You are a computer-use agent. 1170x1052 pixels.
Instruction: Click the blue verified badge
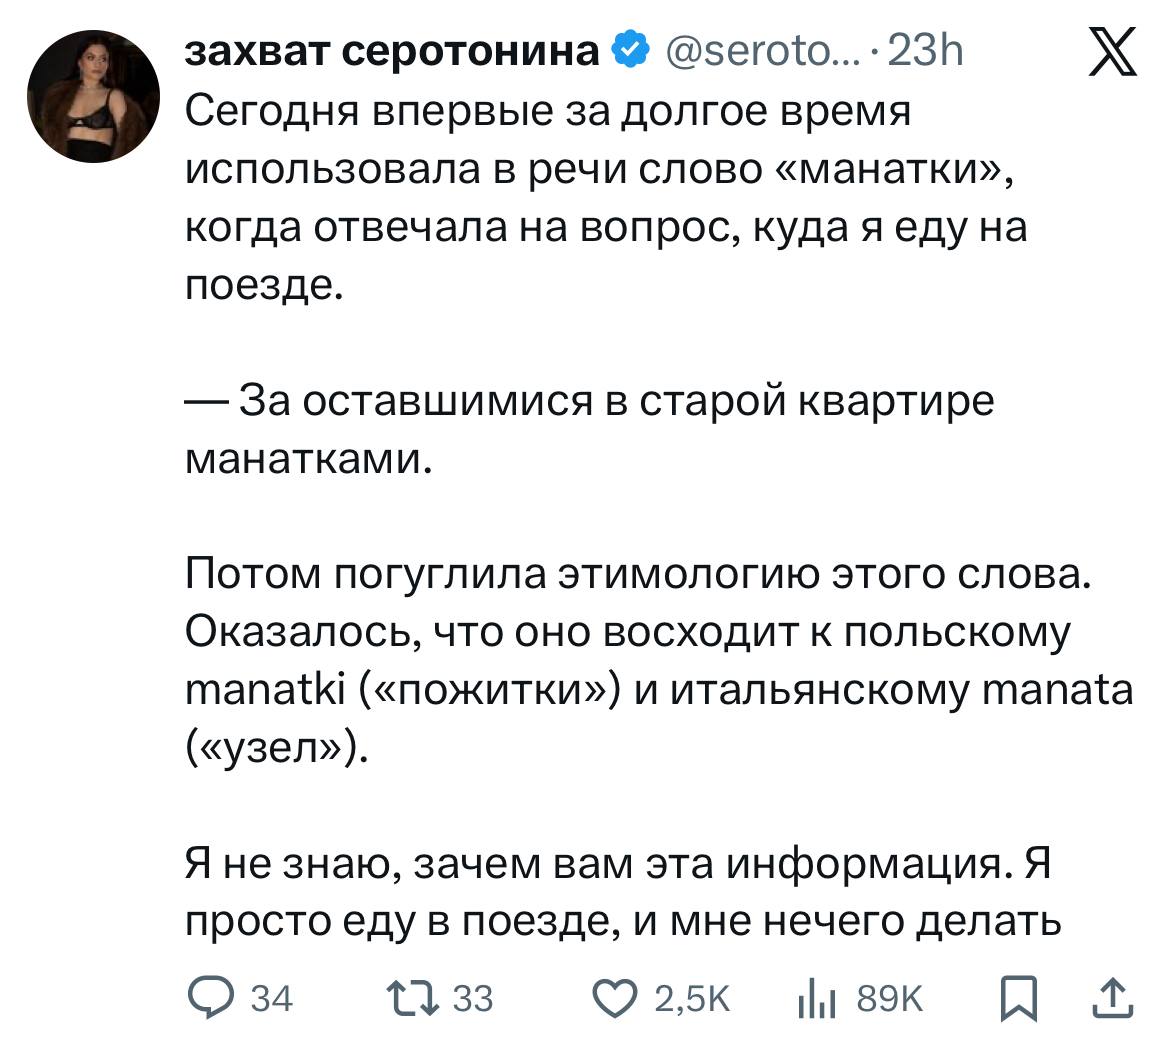(x=629, y=51)
